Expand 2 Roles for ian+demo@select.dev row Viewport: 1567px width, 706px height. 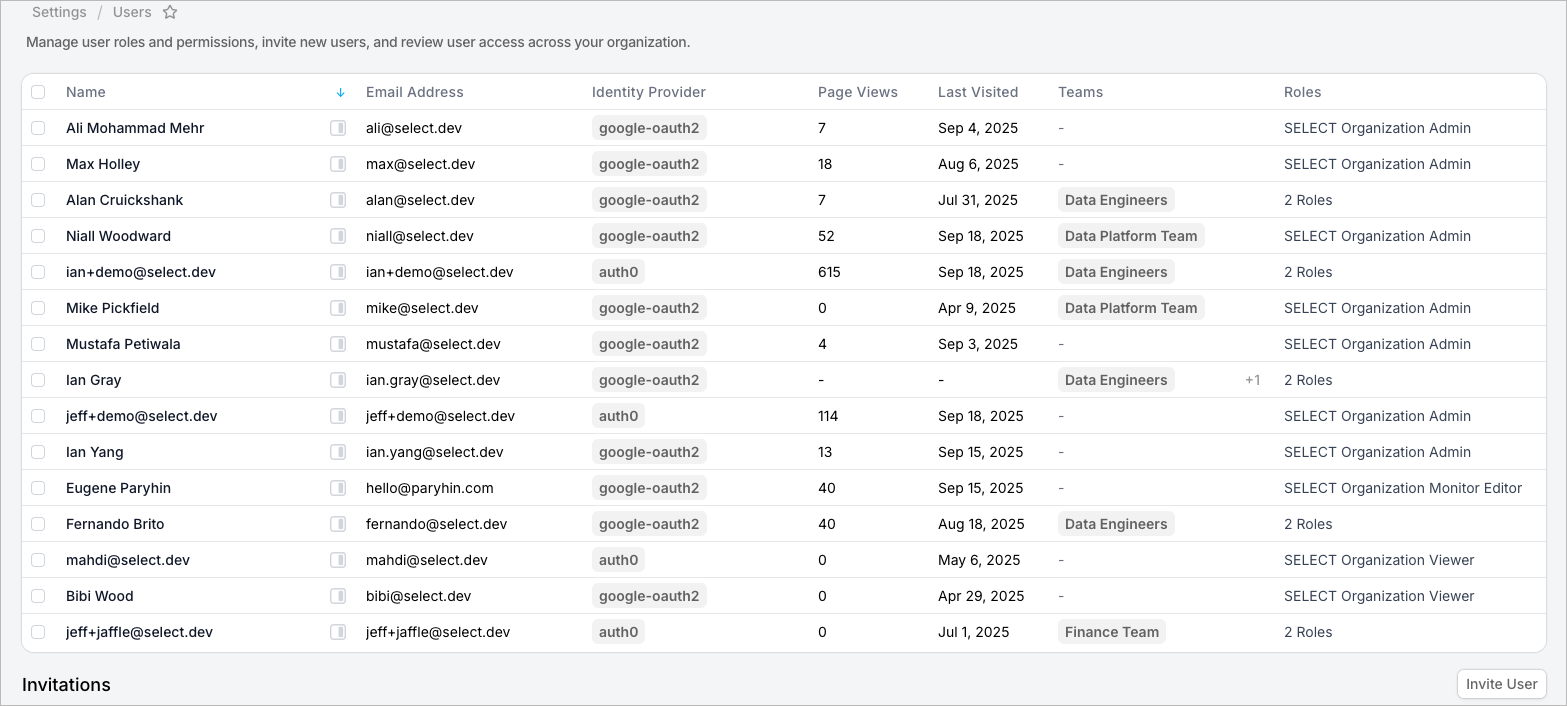(1308, 272)
